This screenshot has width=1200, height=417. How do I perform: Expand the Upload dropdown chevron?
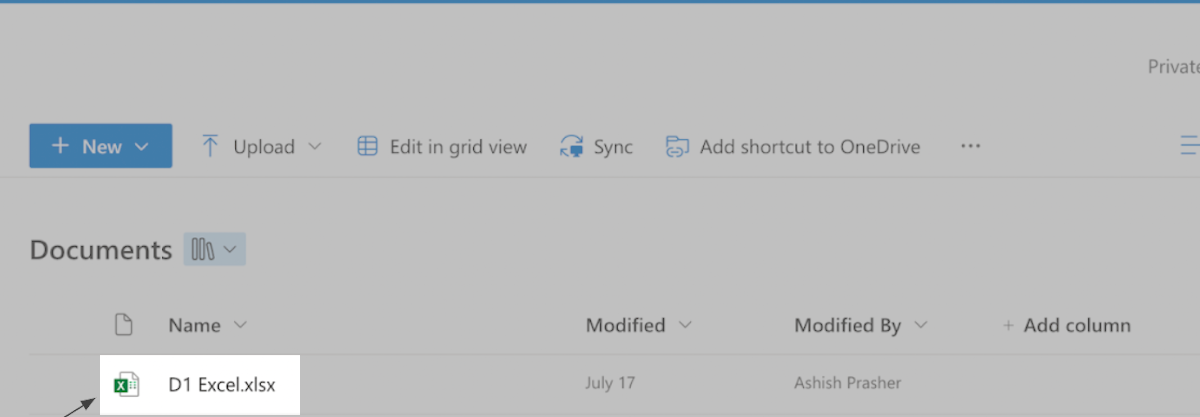315,147
